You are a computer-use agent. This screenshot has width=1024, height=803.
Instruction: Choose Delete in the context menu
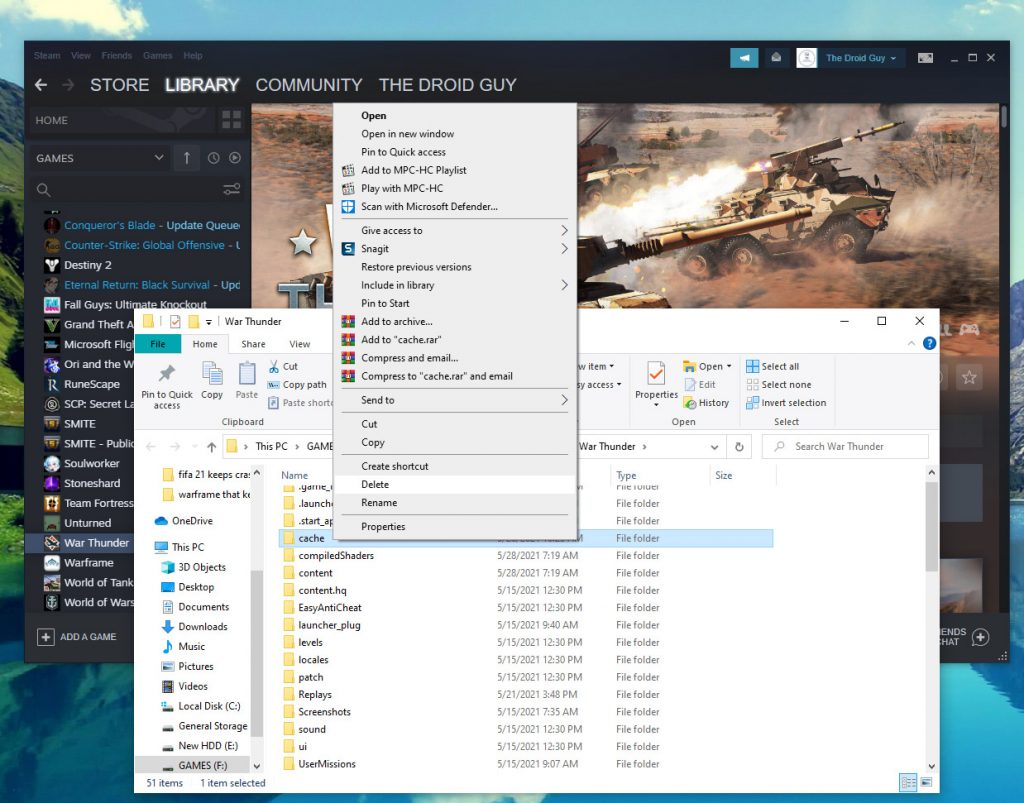coord(455,484)
